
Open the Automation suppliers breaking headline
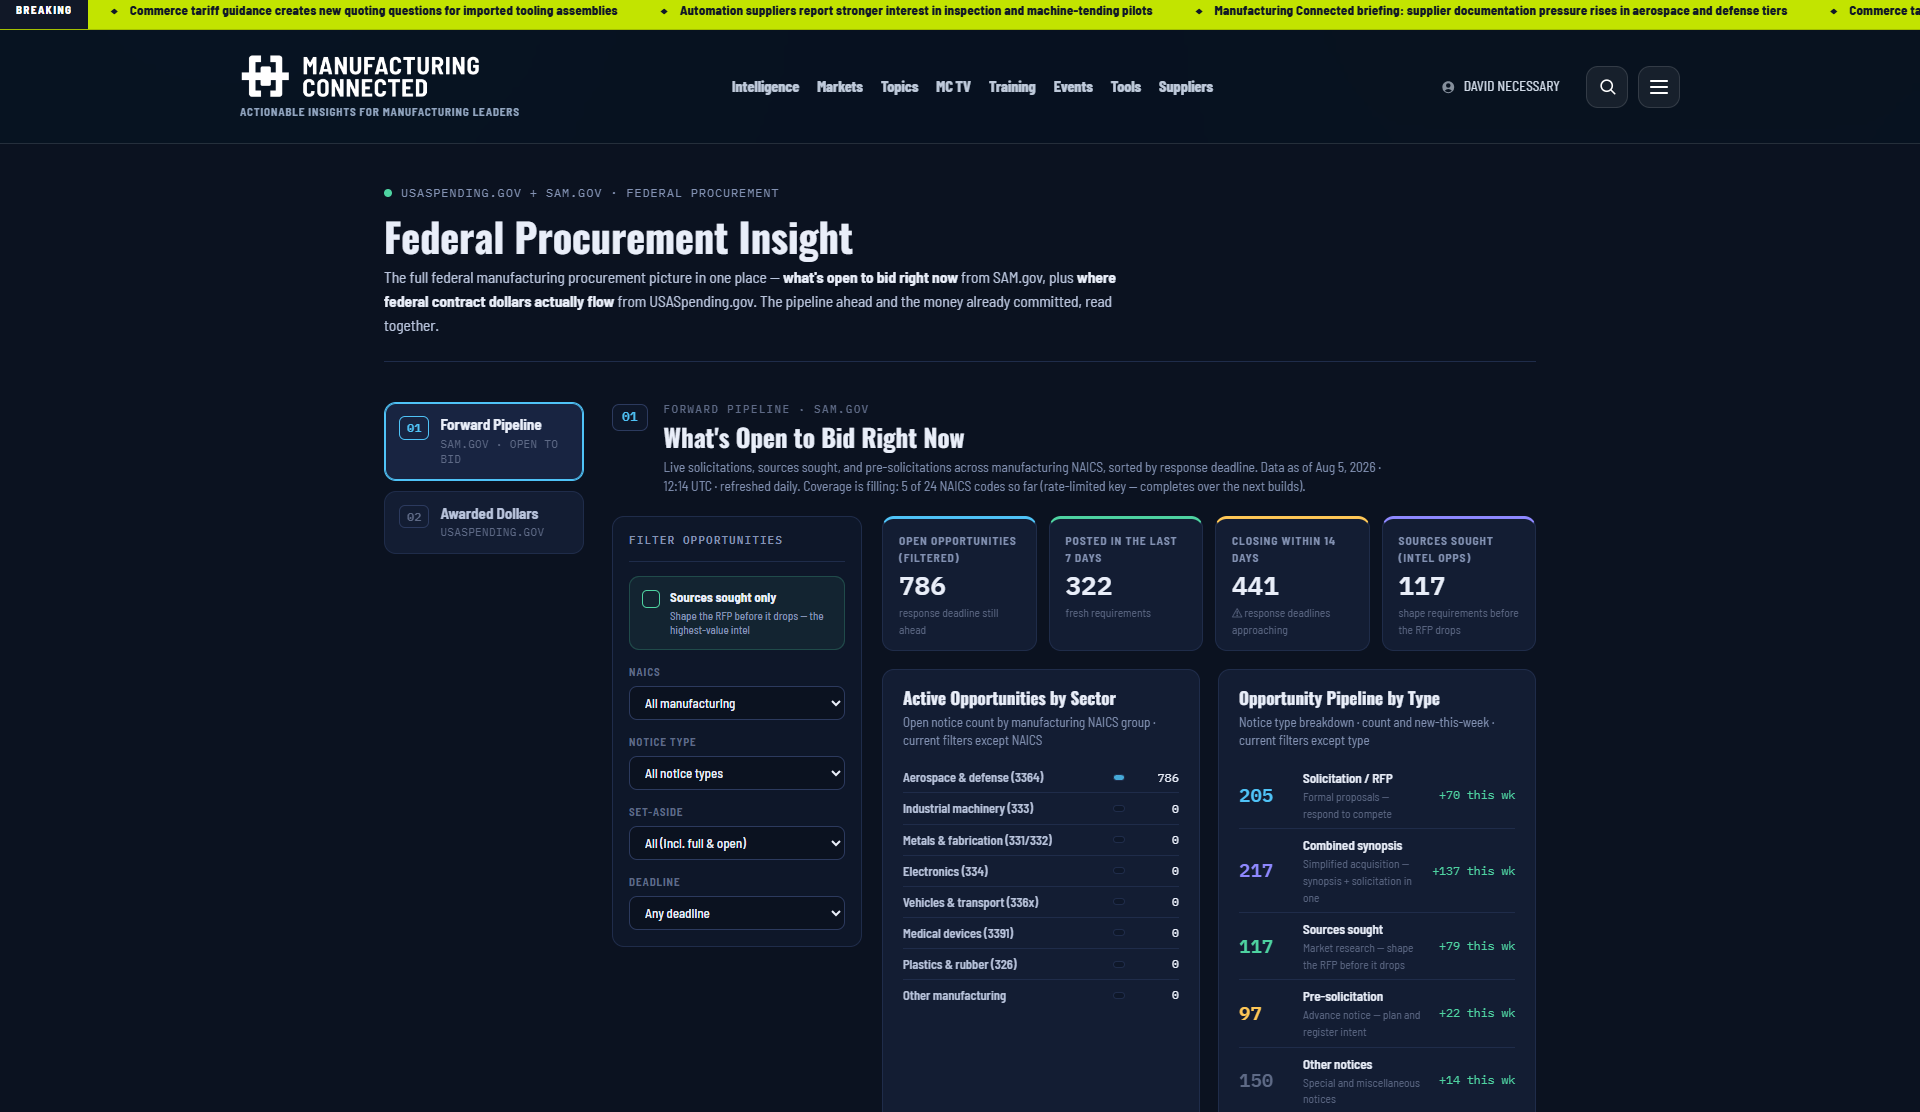click(x=916, y=11)
